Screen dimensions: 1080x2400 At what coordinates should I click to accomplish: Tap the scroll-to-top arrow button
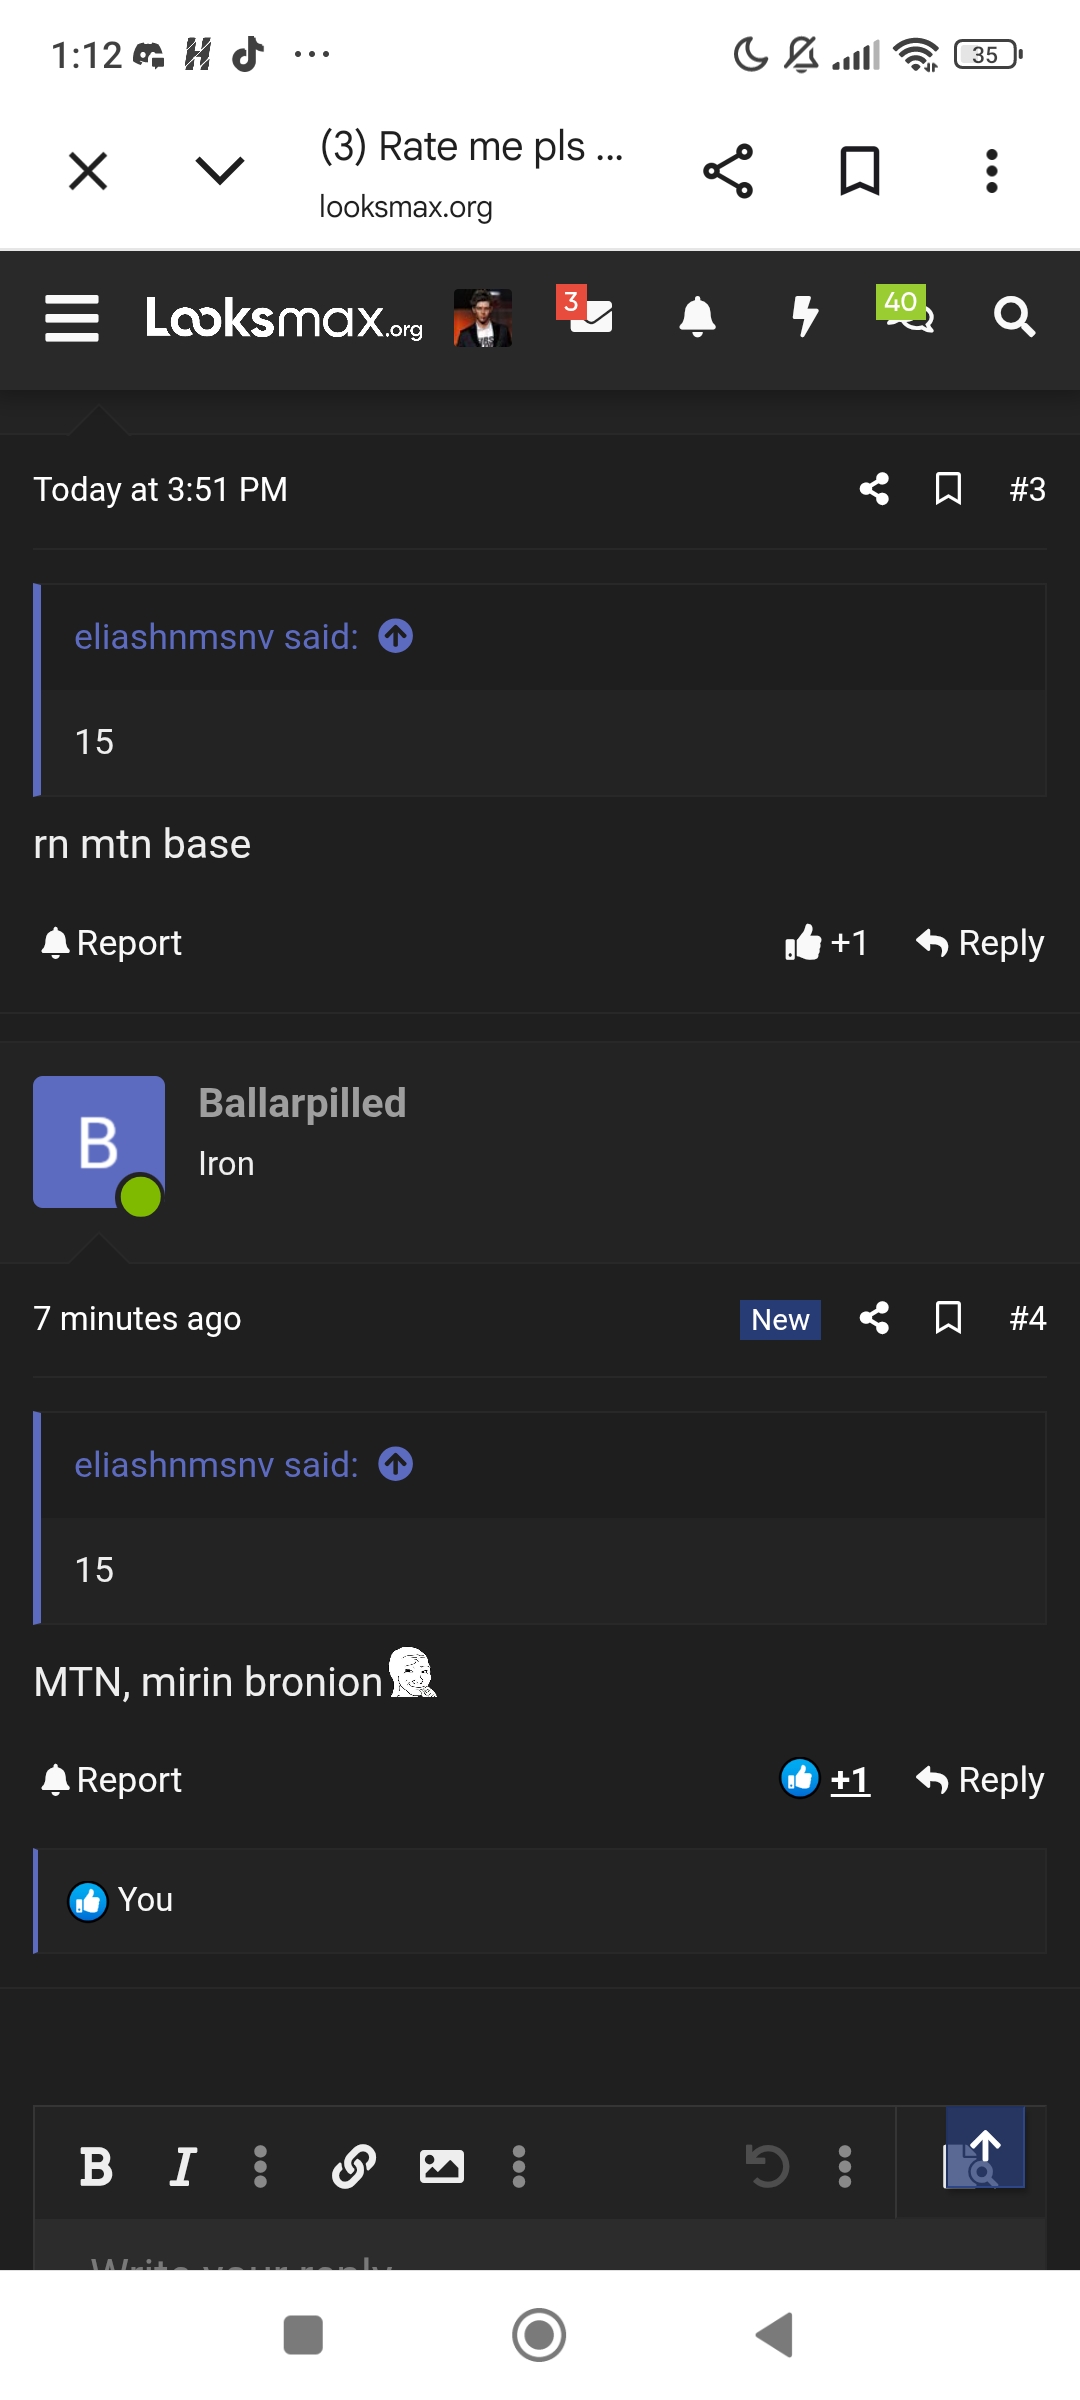click(x=985, y=2147)
